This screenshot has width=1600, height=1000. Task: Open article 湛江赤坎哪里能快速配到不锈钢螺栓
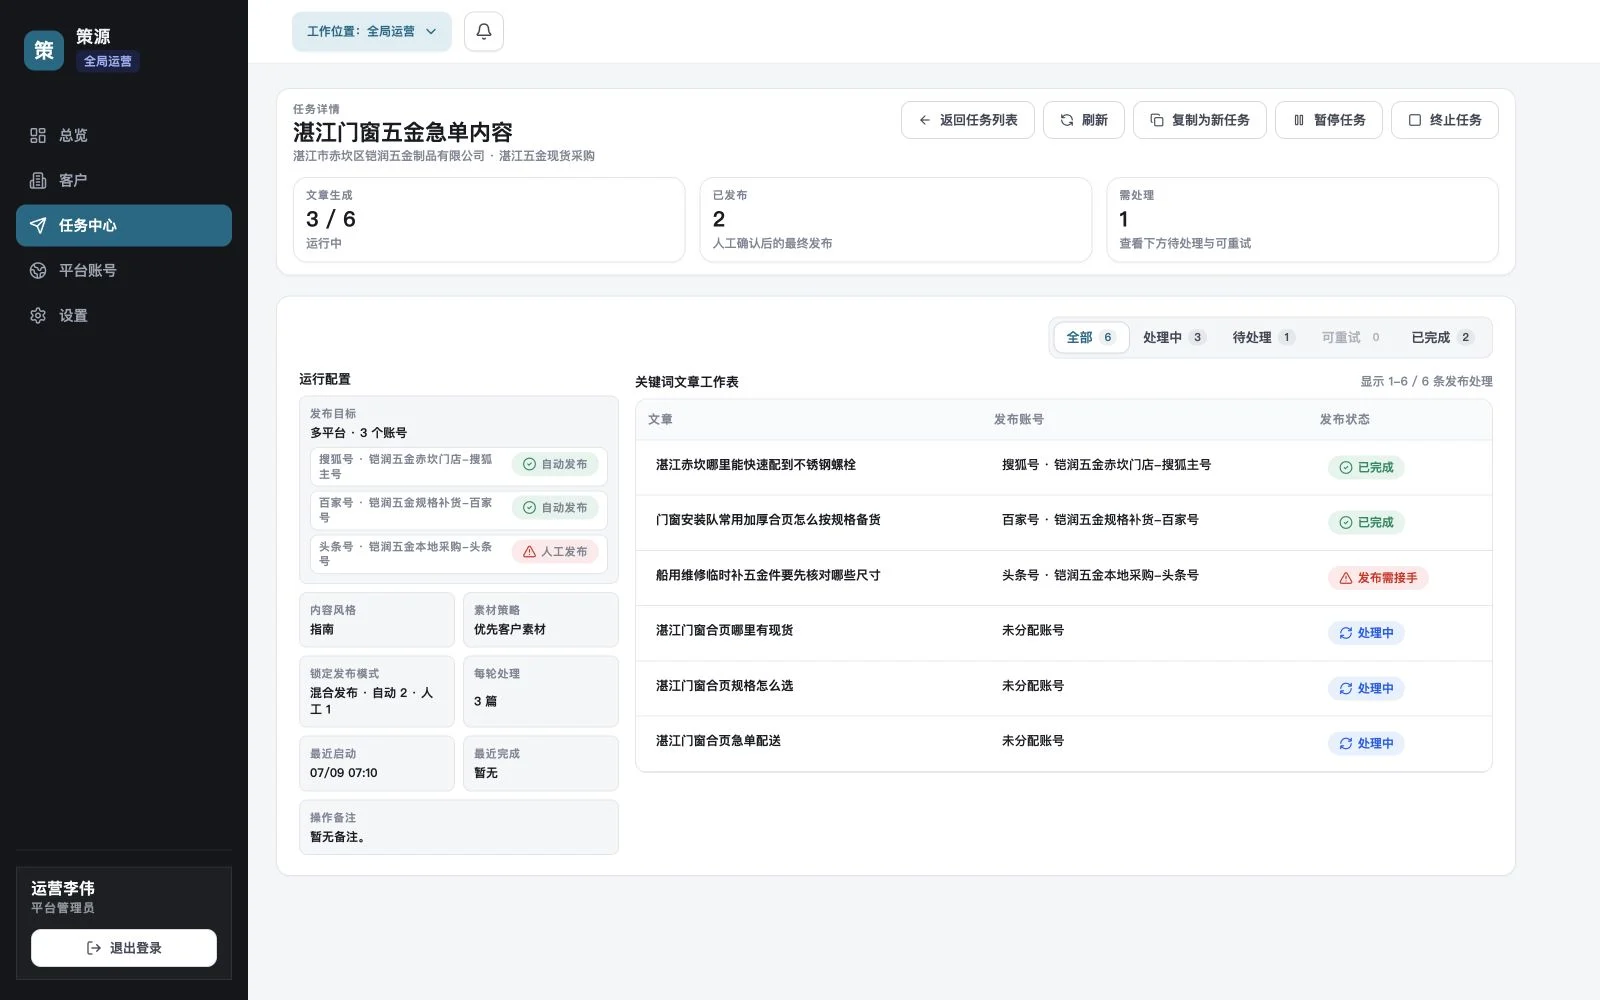756,465
